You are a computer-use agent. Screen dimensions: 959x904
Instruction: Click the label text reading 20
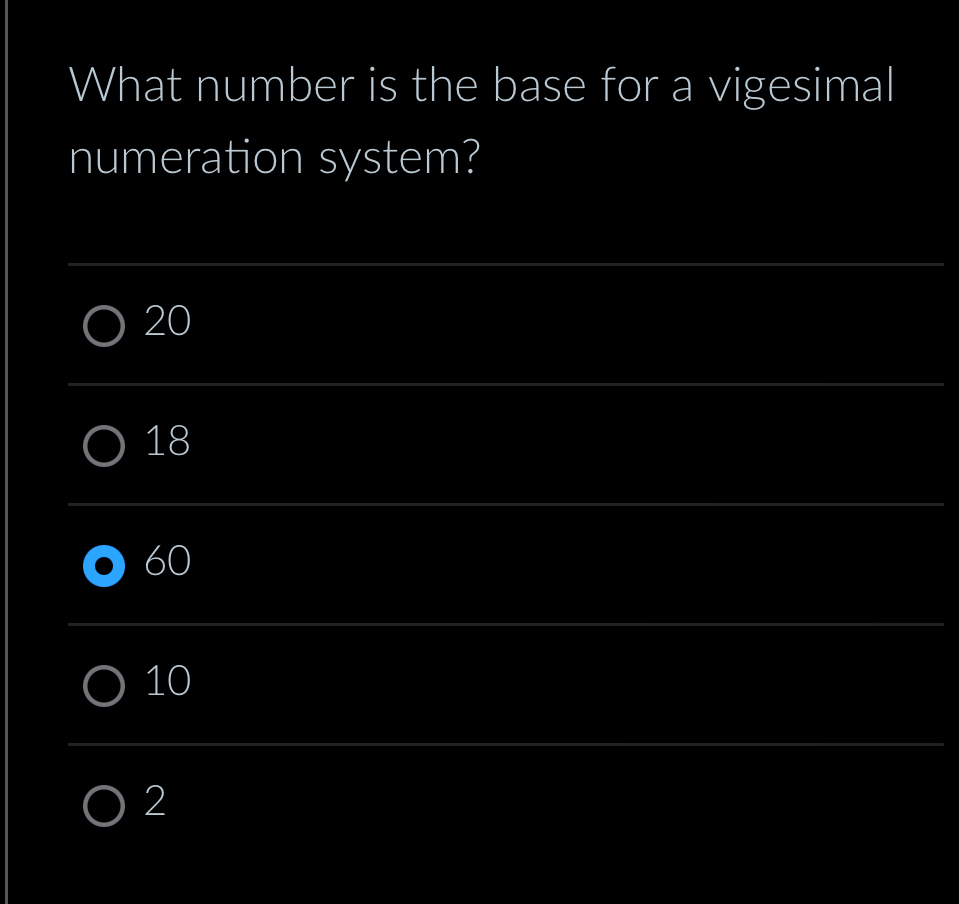(167, 320)
